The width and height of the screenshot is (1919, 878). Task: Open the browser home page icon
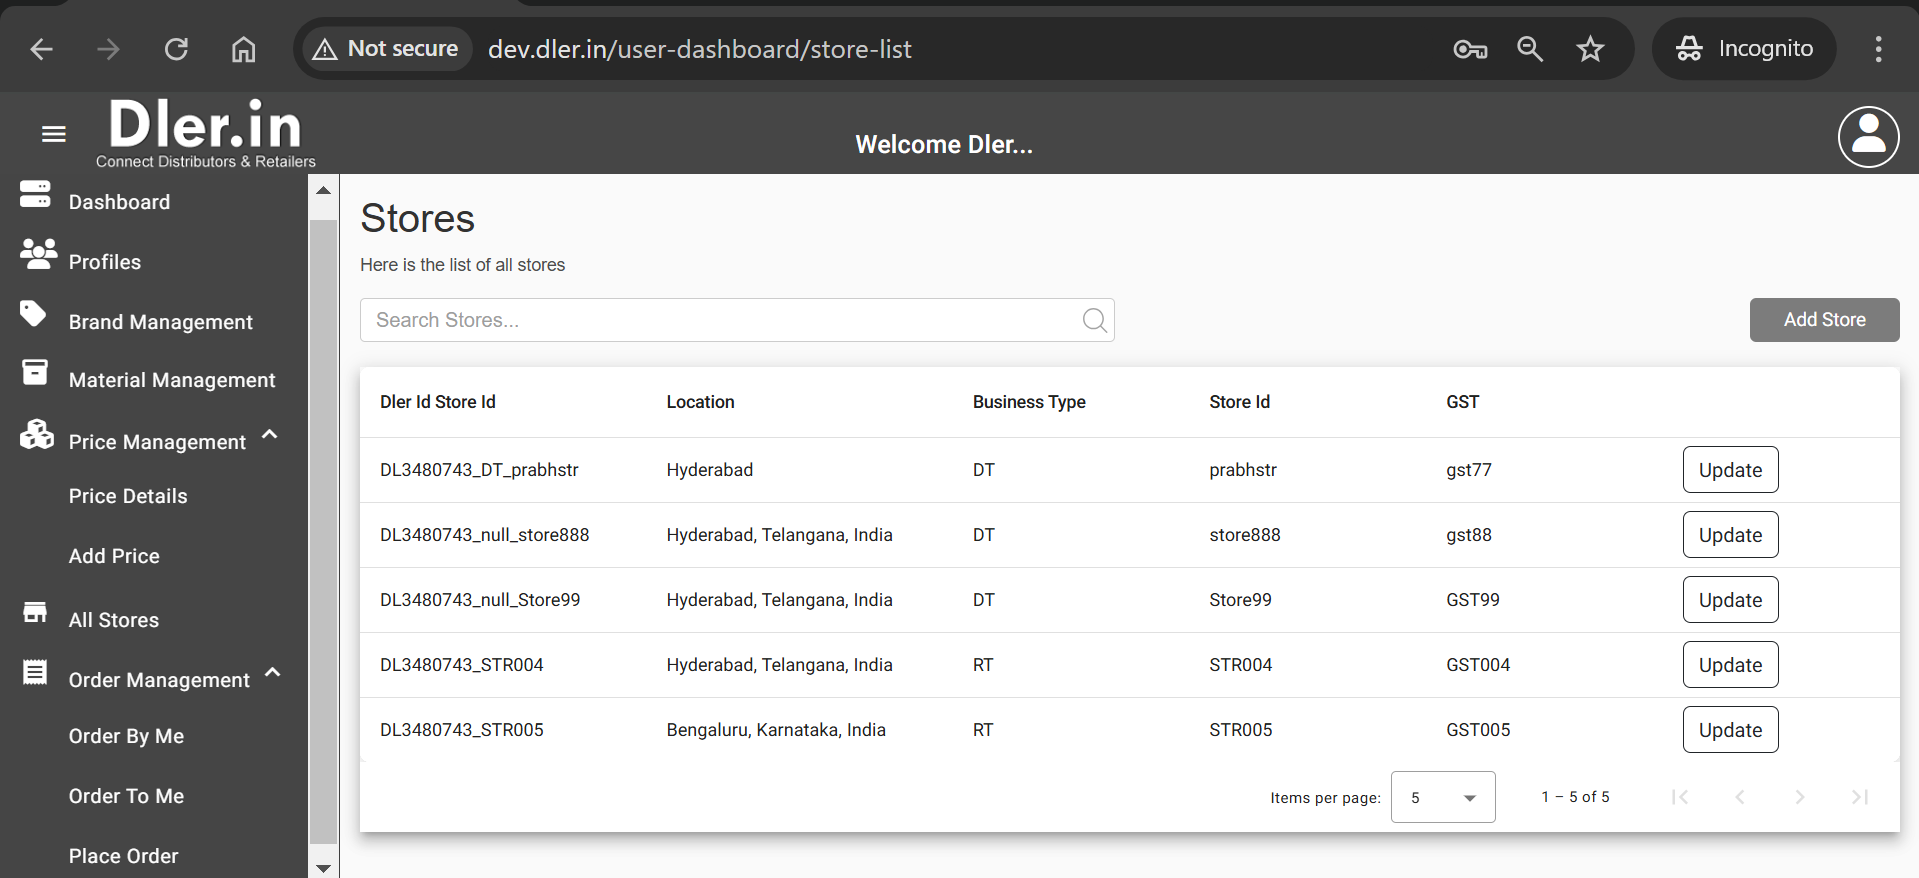coord(243,49)
